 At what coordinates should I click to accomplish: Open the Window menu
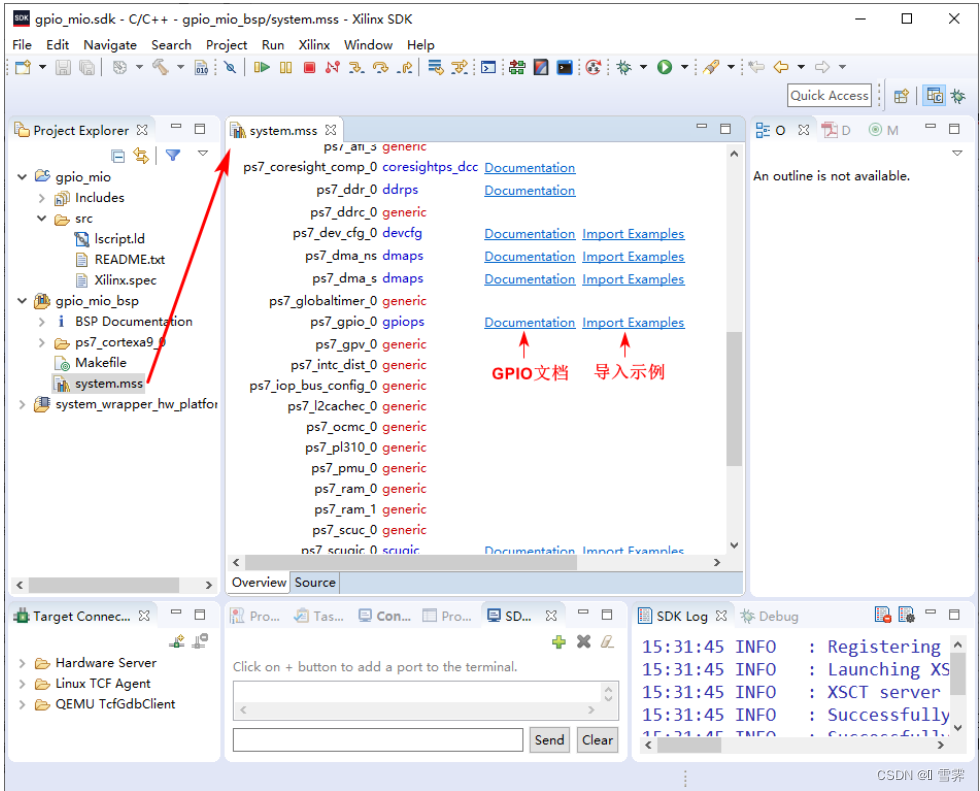point(368,45)
